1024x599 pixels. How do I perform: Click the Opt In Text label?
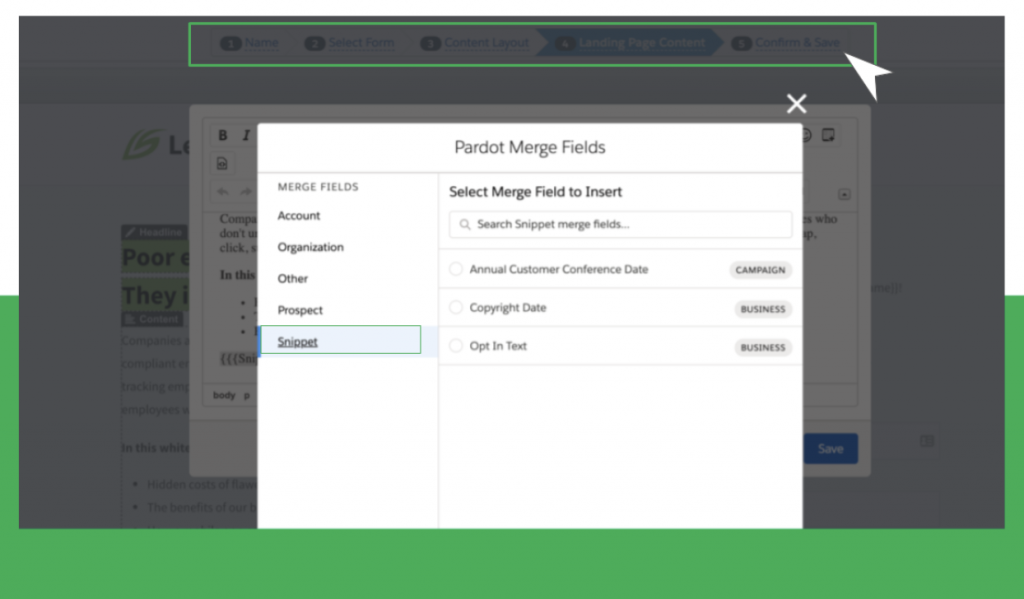498,346
